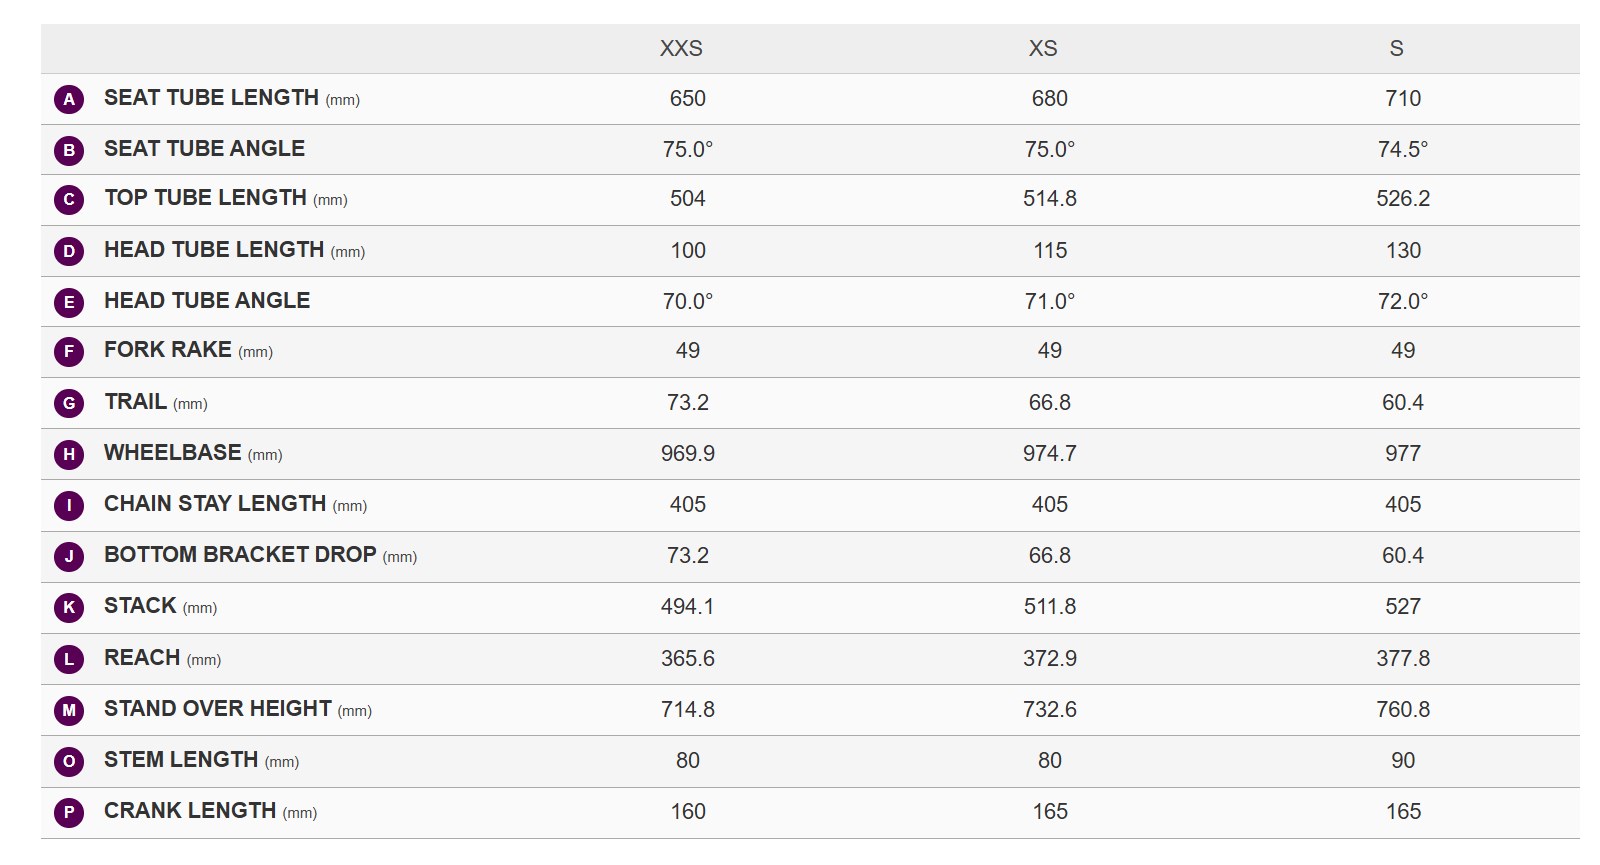The width and height of the screenshot is (1600, 865).
Task: Click the S stand over height value 760.8
Action: (1403, 710)
